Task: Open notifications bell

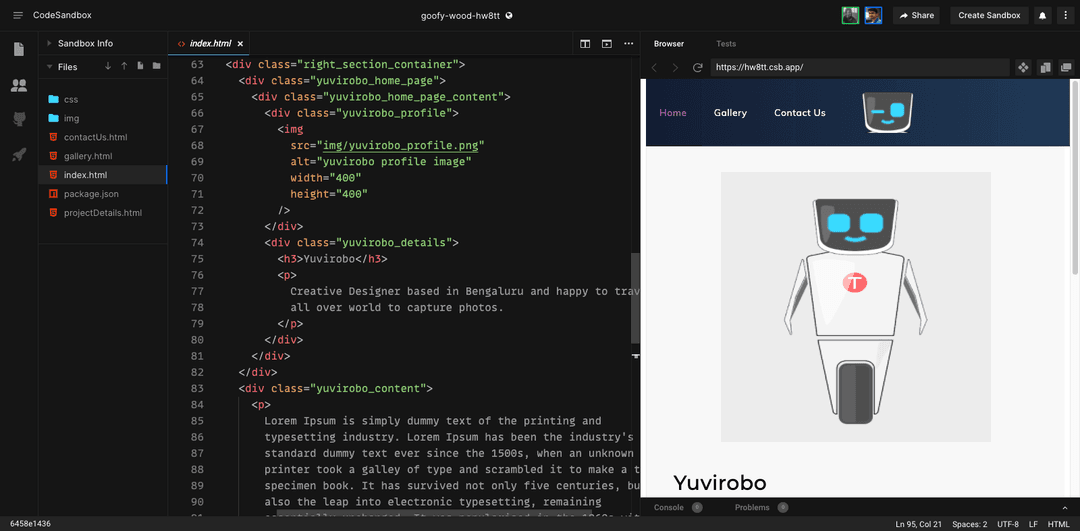Action: (1042, 15)
